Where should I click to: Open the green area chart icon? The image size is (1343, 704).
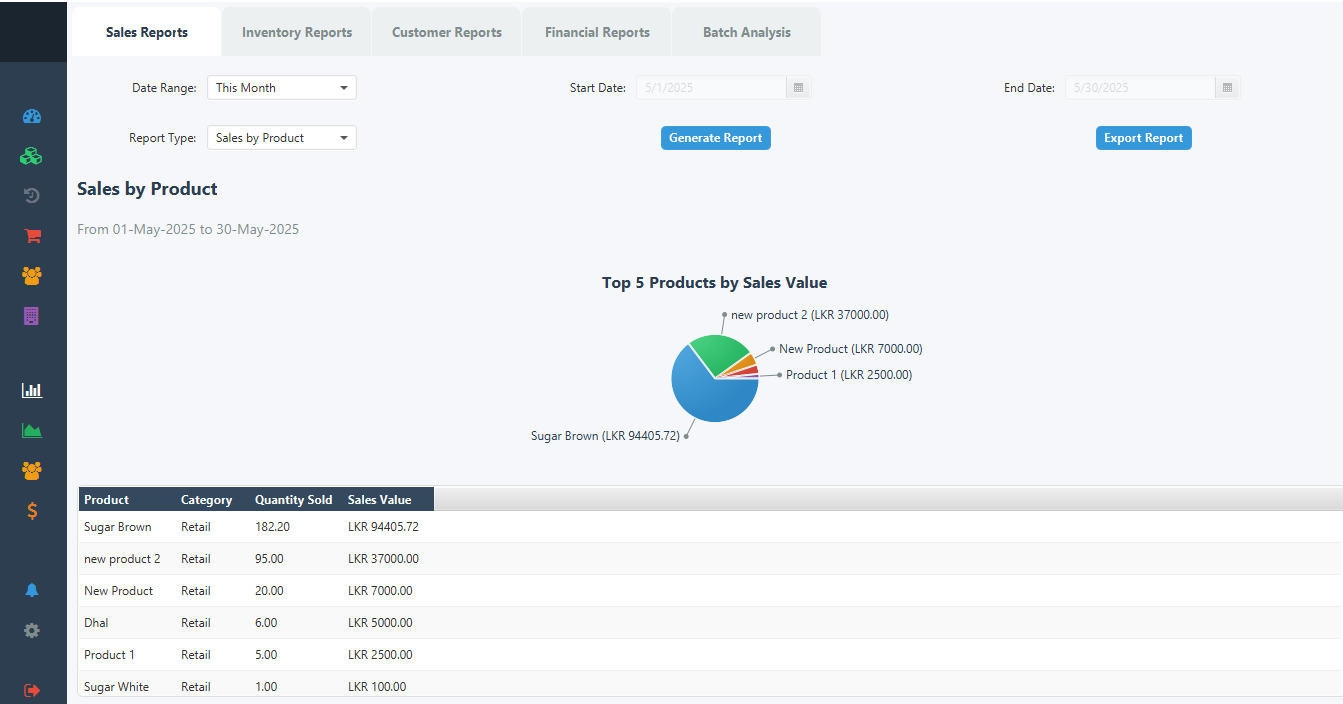click(32, 430)
